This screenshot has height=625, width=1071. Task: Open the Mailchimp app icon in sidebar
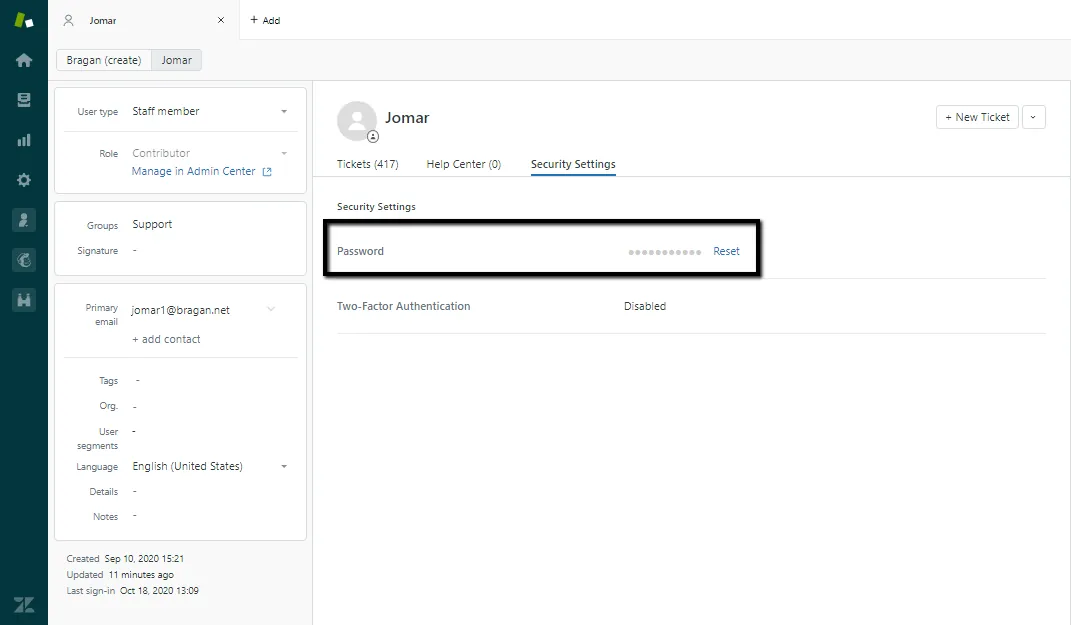pos(24,260)
